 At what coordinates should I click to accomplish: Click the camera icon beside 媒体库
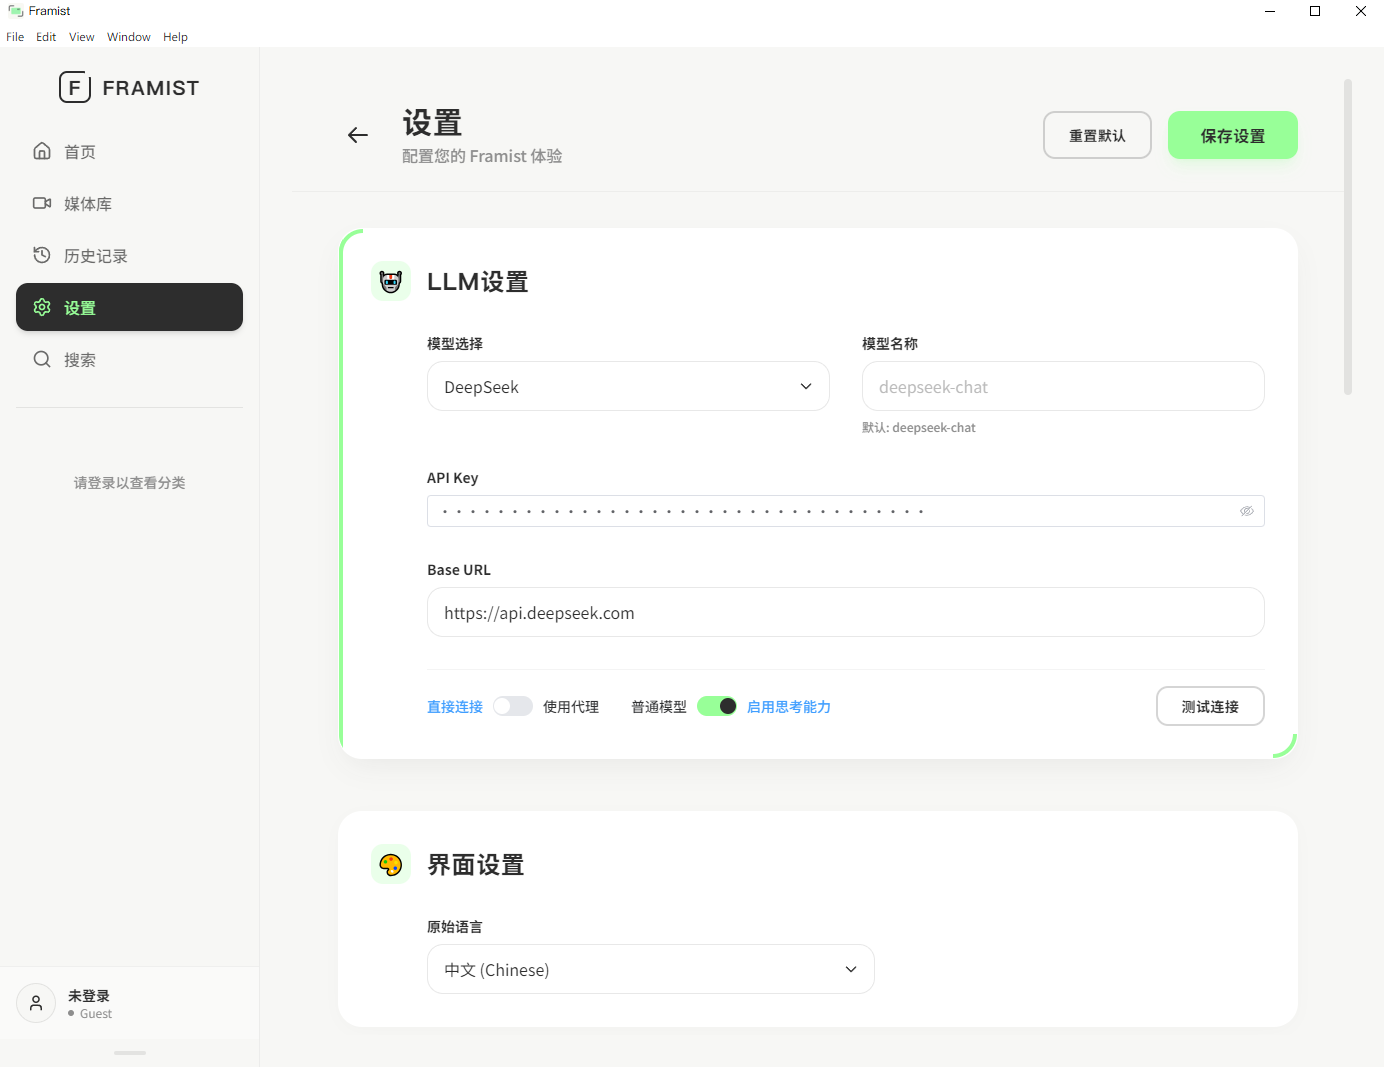click(x=42, y=203)
